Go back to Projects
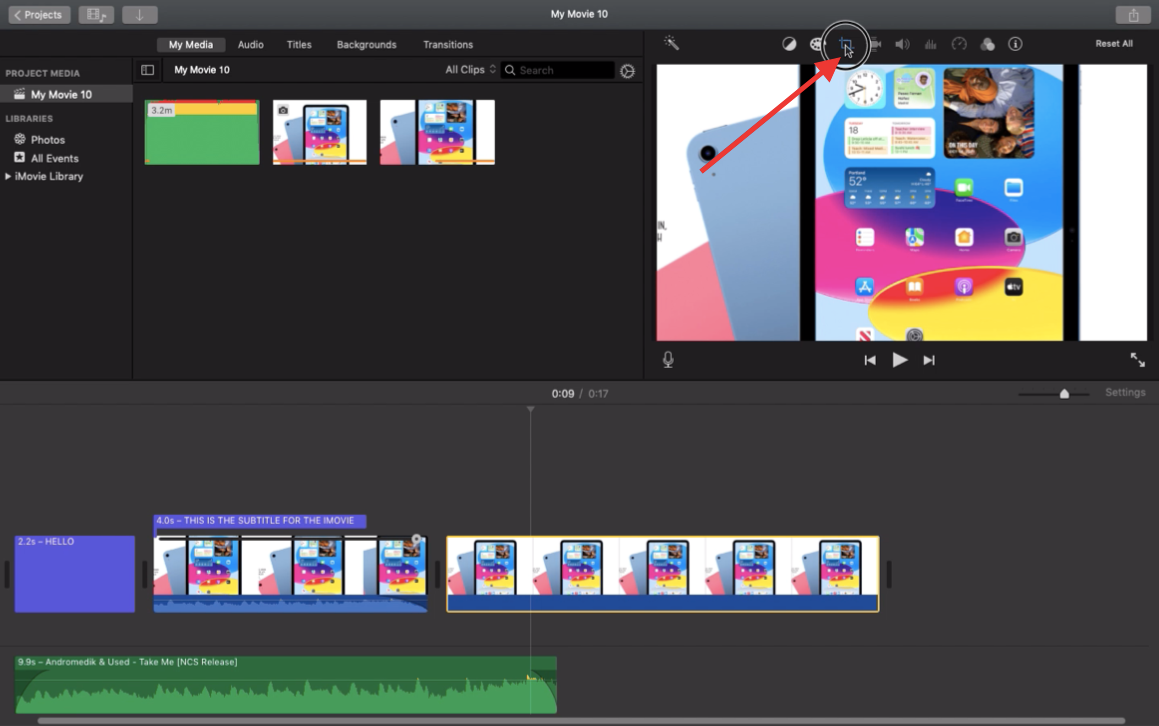This screenshot has height=726, width=1159. click(x=40, y=15)
